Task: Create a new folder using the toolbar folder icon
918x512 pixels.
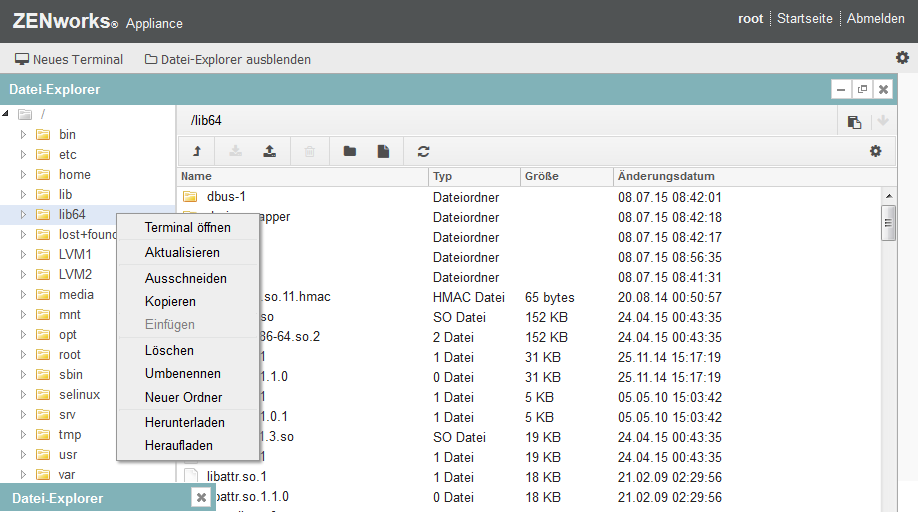Action: (x=349, y=152)
